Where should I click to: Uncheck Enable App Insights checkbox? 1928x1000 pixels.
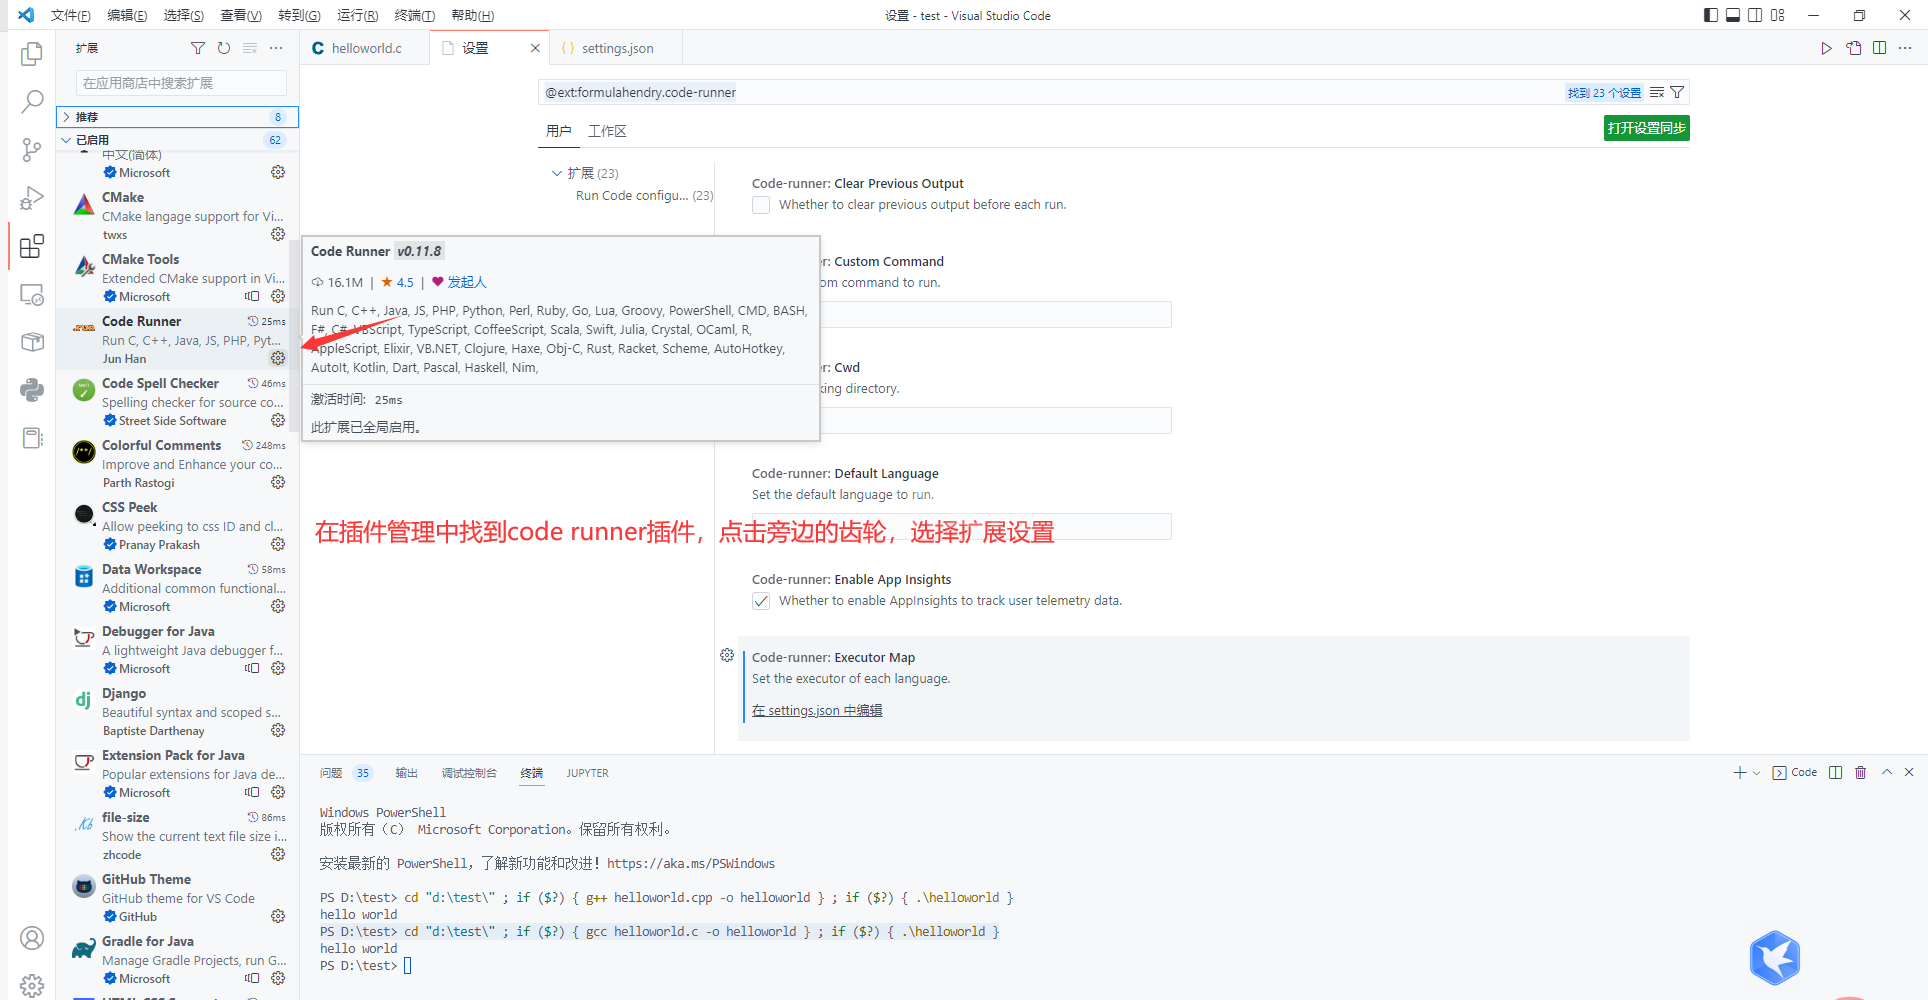(761, 601)
